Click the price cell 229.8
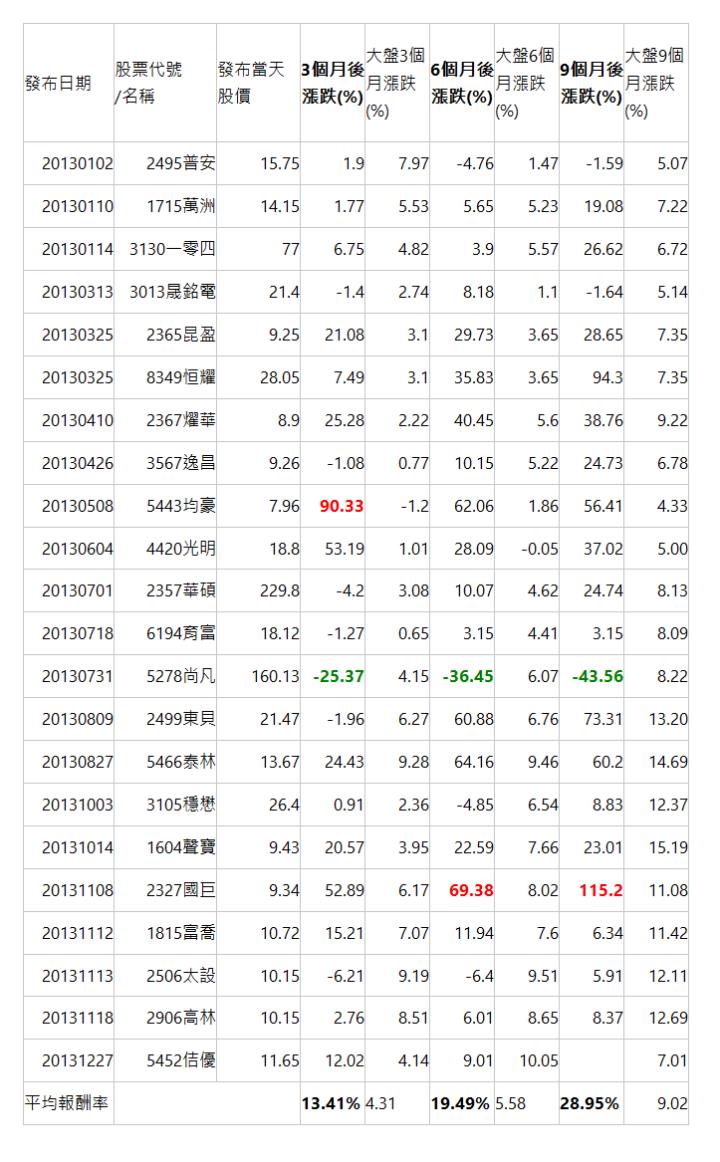 tap(279, 591)
